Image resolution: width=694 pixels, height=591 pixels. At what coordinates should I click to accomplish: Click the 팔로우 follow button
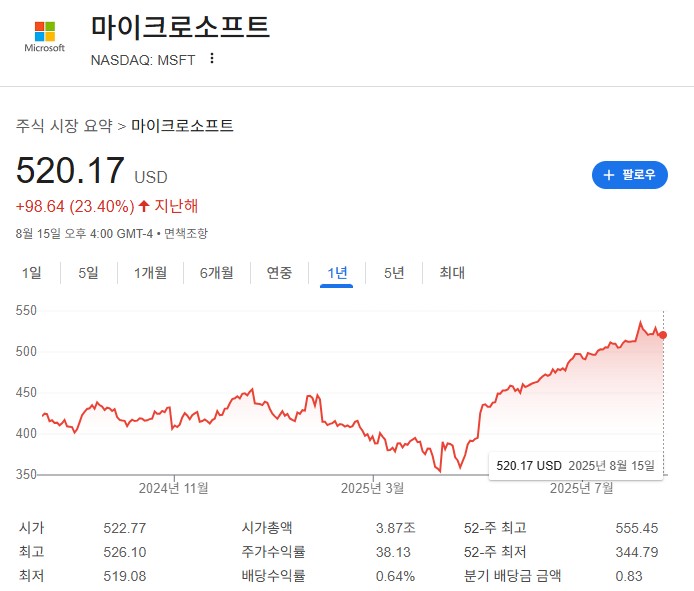click(629, 175)
